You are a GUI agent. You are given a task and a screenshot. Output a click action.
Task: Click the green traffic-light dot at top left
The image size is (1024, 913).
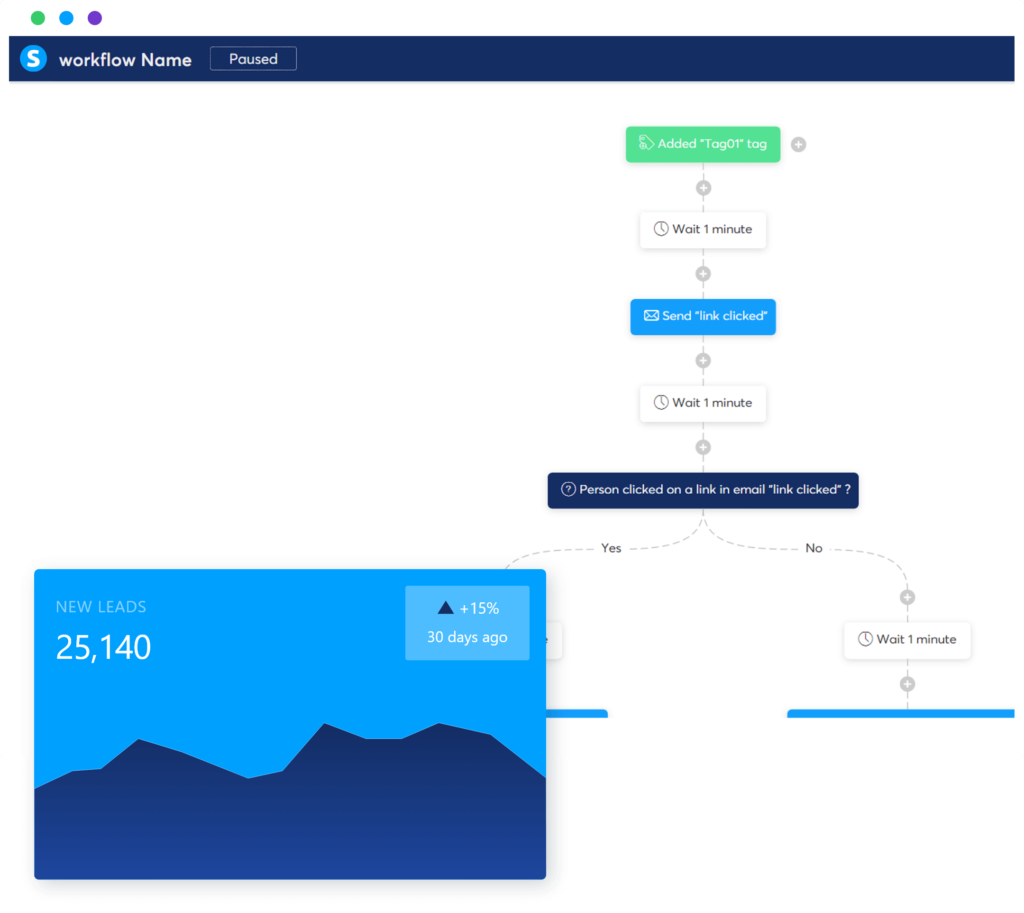[x=38, y=18]
